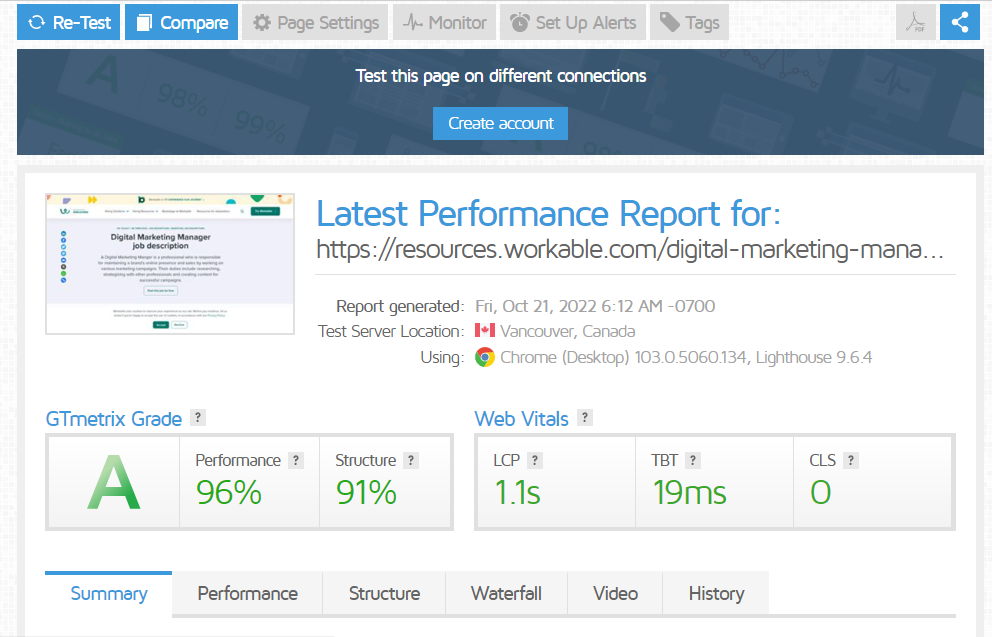Screen dimensions: 992x637
Task: Click the Tags button
Action: pyautogui.click(x=689, y=22)
